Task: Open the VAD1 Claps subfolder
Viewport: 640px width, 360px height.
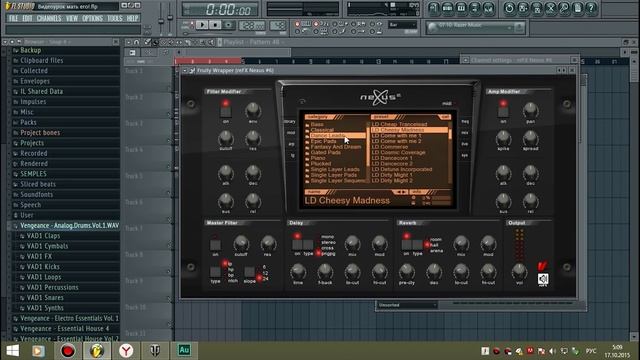Action: click(43, 236)
